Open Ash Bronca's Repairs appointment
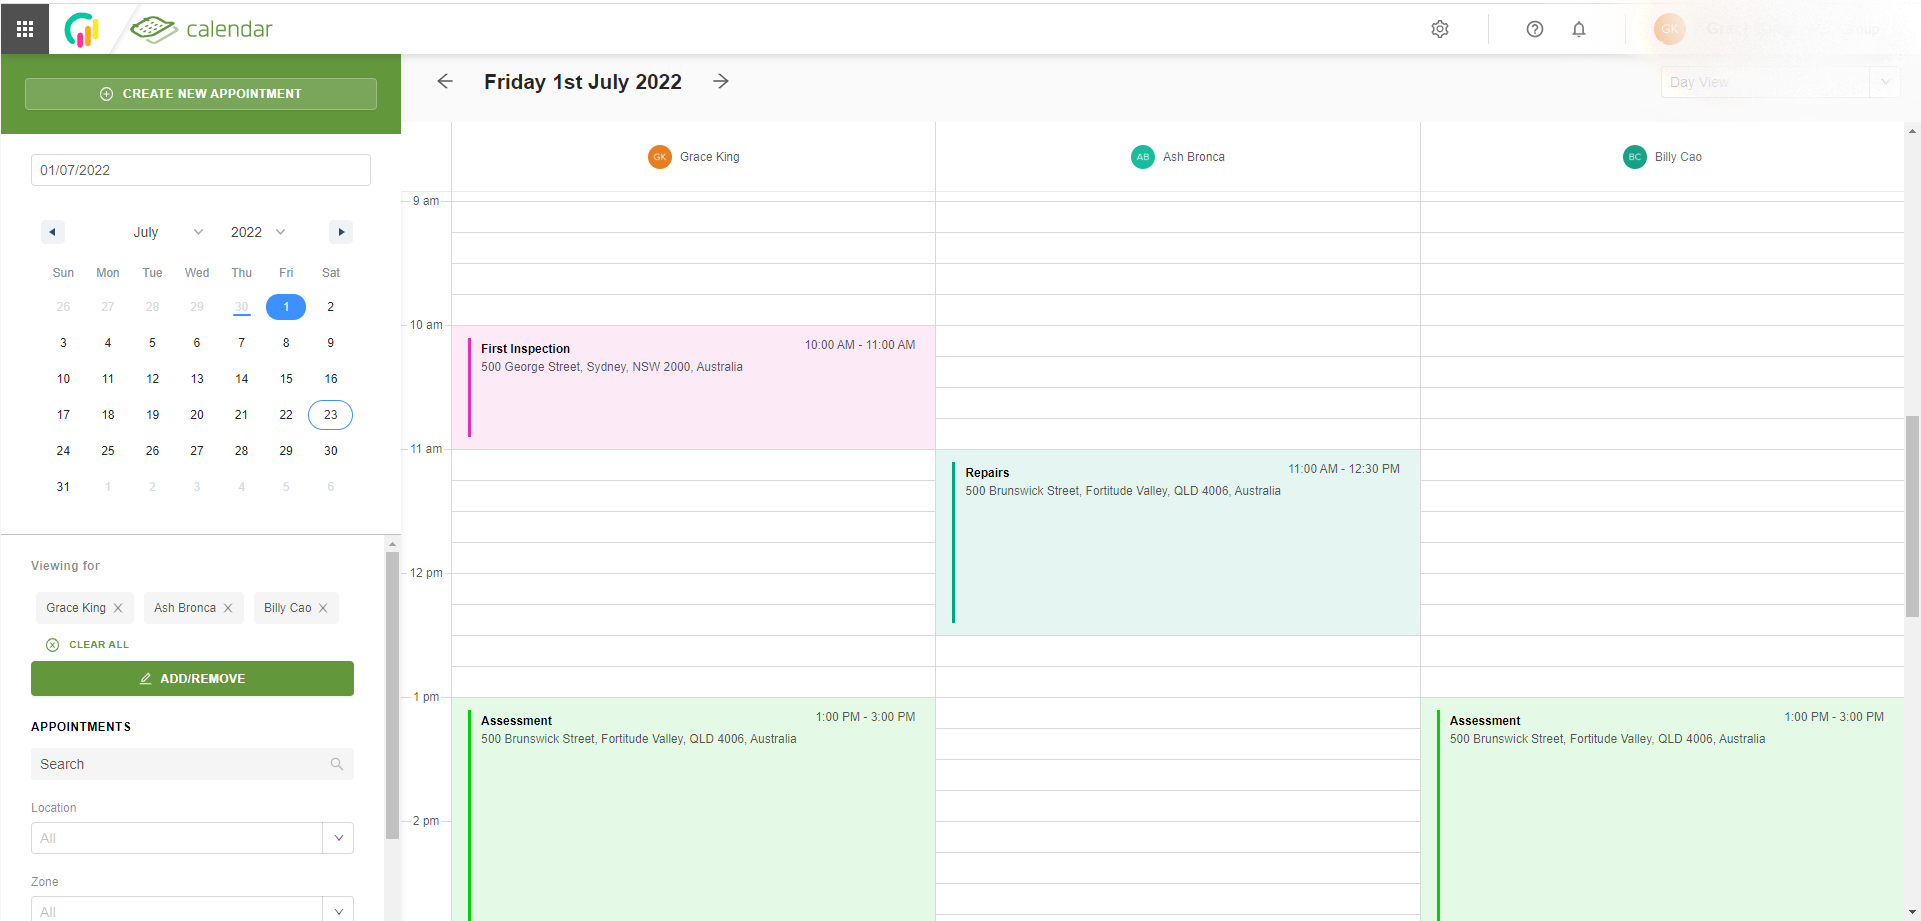 tap(1178, 542)
